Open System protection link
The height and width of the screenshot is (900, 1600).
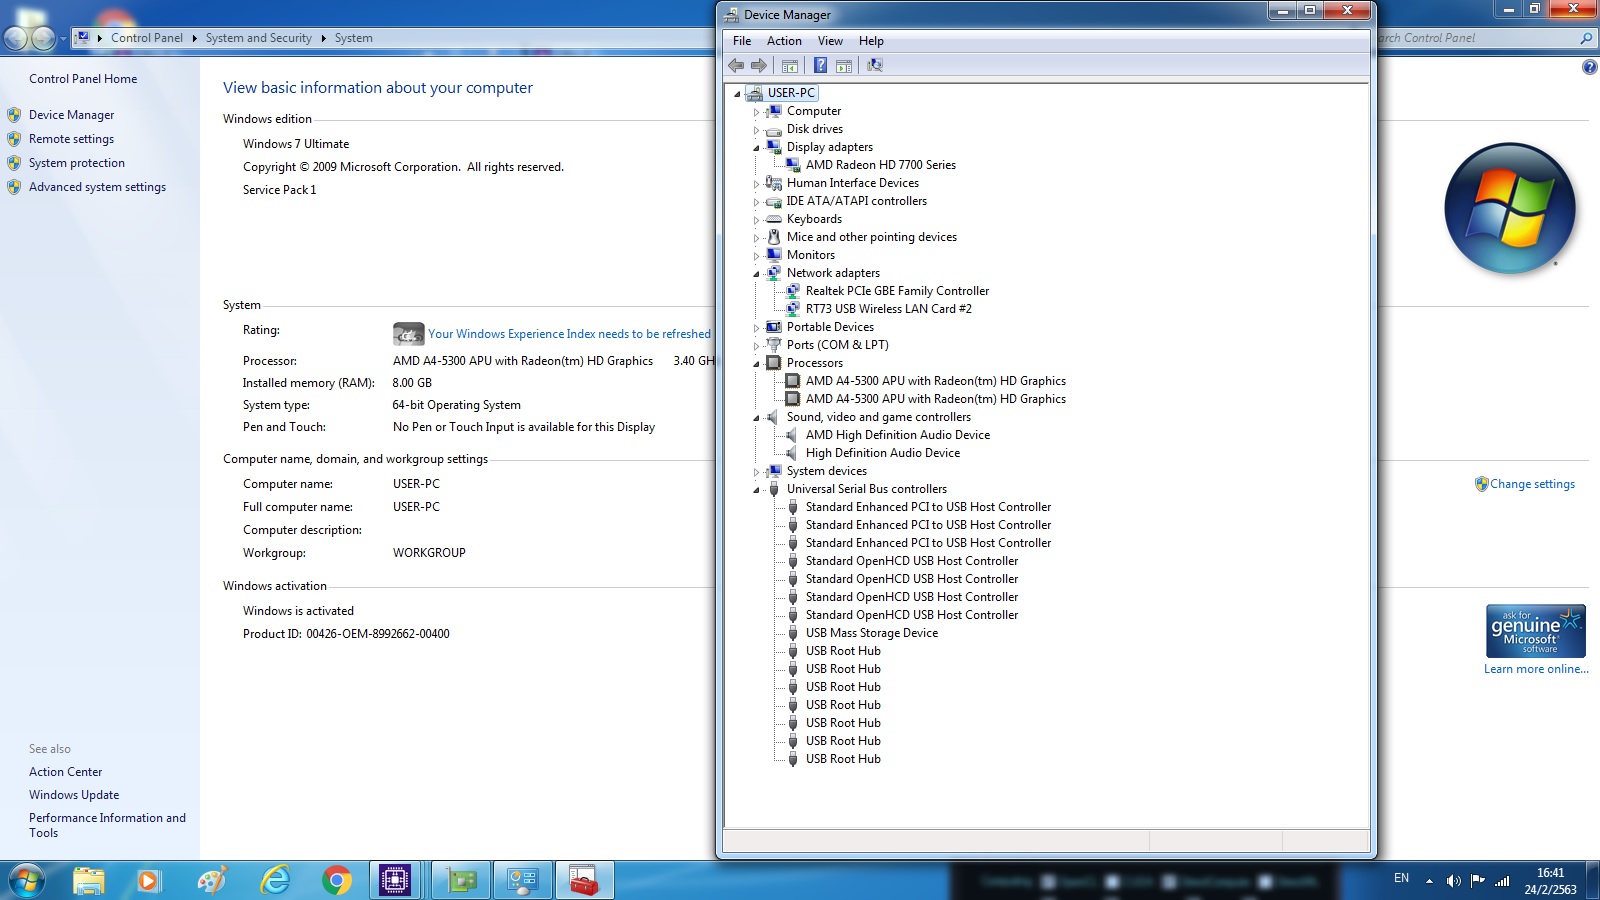click(77, 163)
